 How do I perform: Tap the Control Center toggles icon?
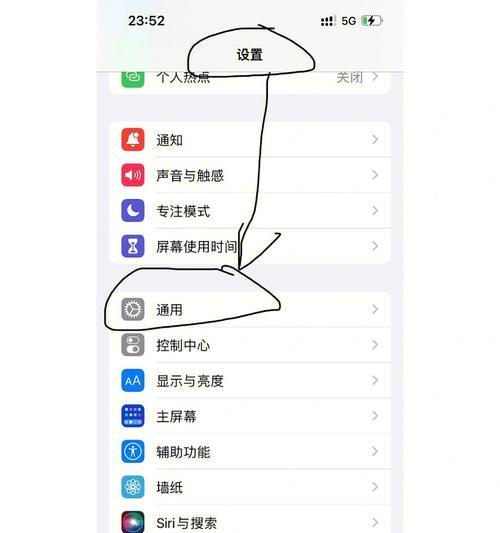pyautogui.click(x=133, y=345)
